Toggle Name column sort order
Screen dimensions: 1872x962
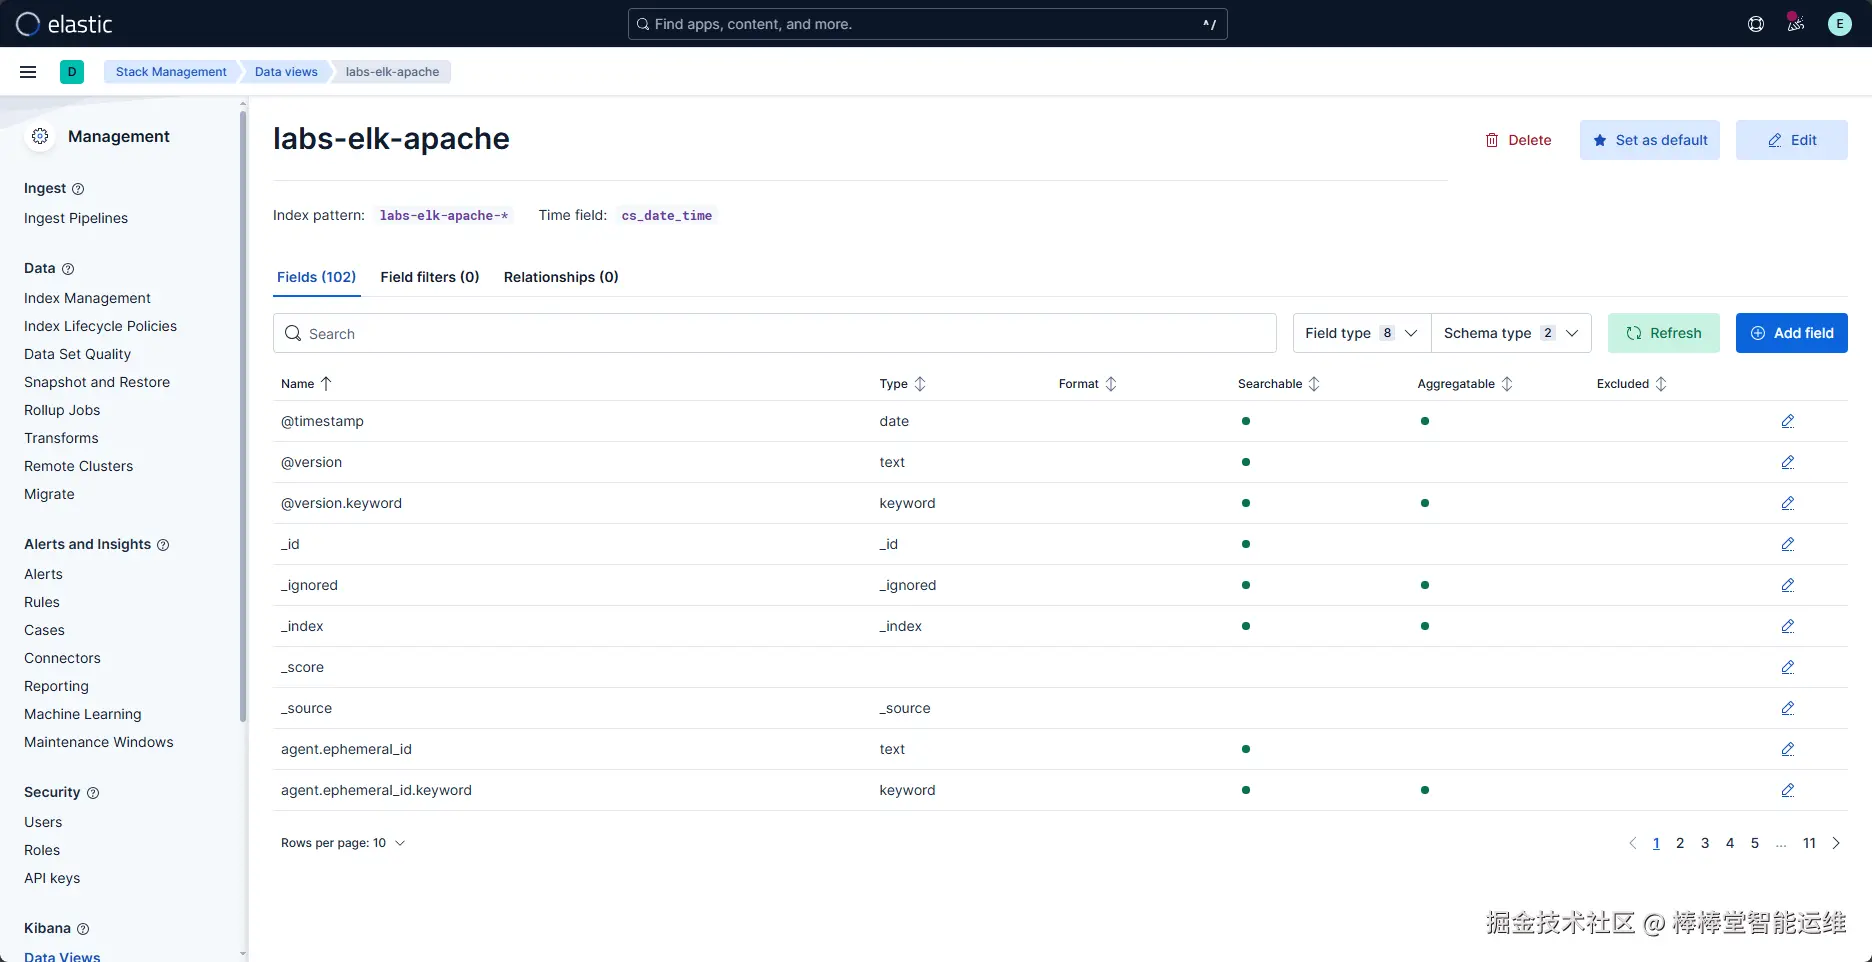[306, 384]
